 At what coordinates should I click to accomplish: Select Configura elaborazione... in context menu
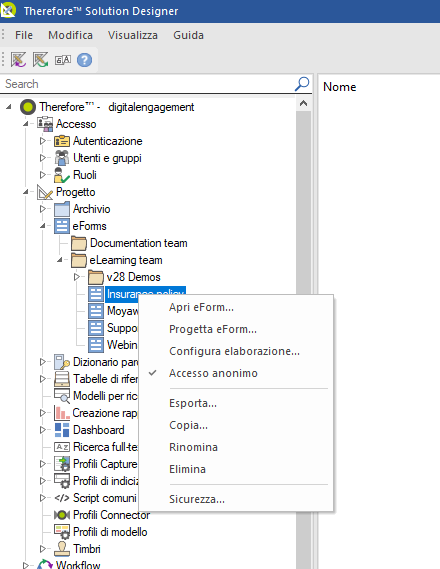(234, 351)
